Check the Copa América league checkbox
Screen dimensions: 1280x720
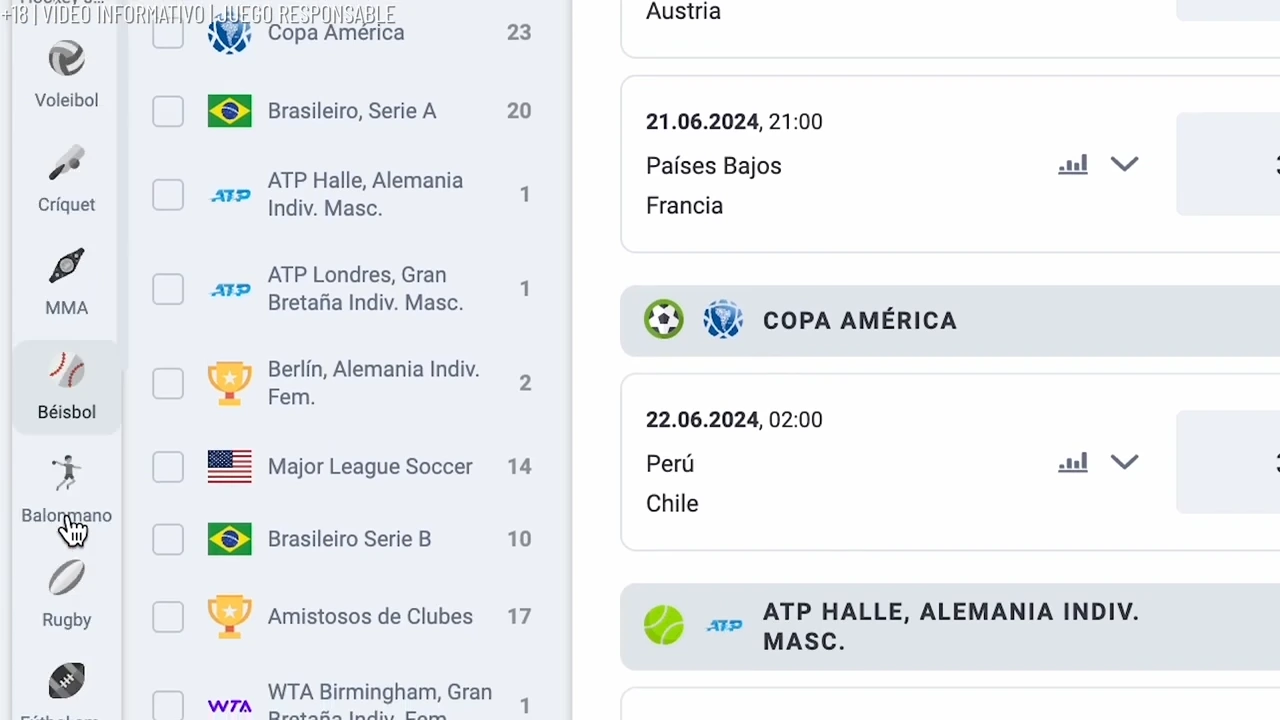pyautogui.click(x=167, y=32)
